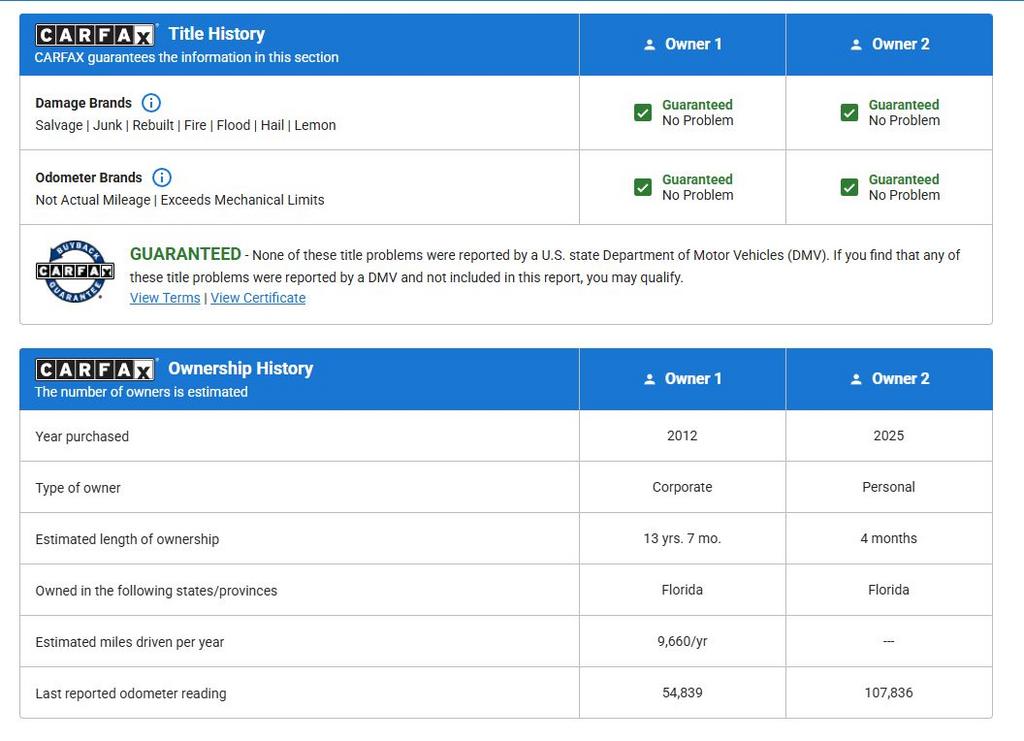The height and width of the screenshot is (741, 1024).
Task: Click the 'Year purchased' row label
Action: [82, 436]
